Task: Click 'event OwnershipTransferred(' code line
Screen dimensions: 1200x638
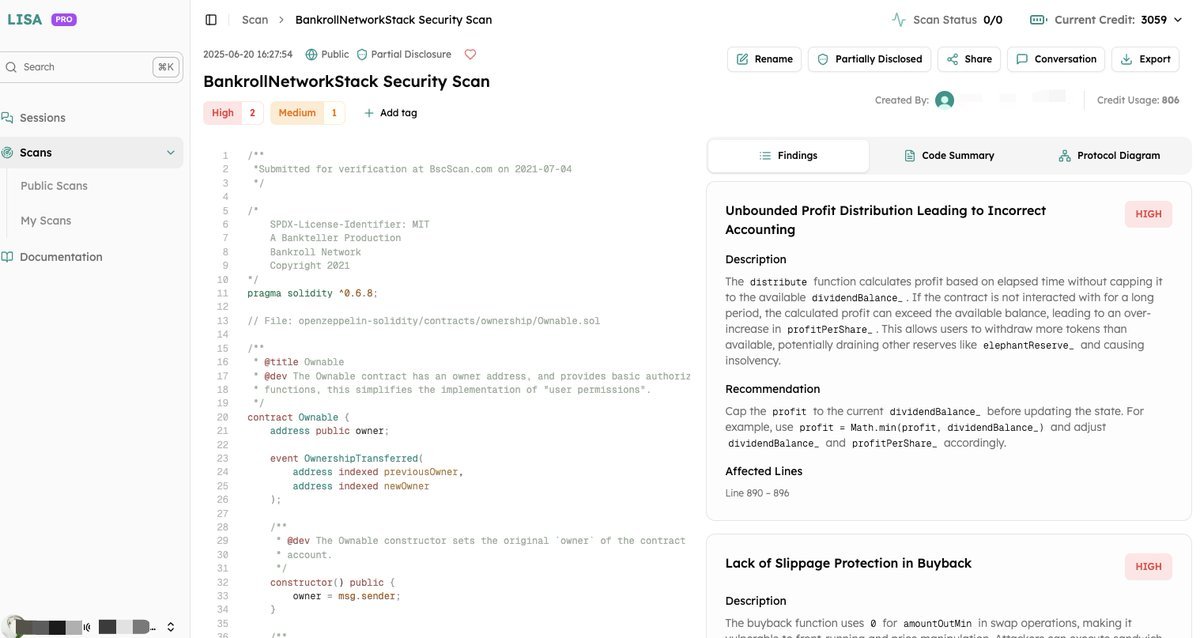Action: [347, 458]
